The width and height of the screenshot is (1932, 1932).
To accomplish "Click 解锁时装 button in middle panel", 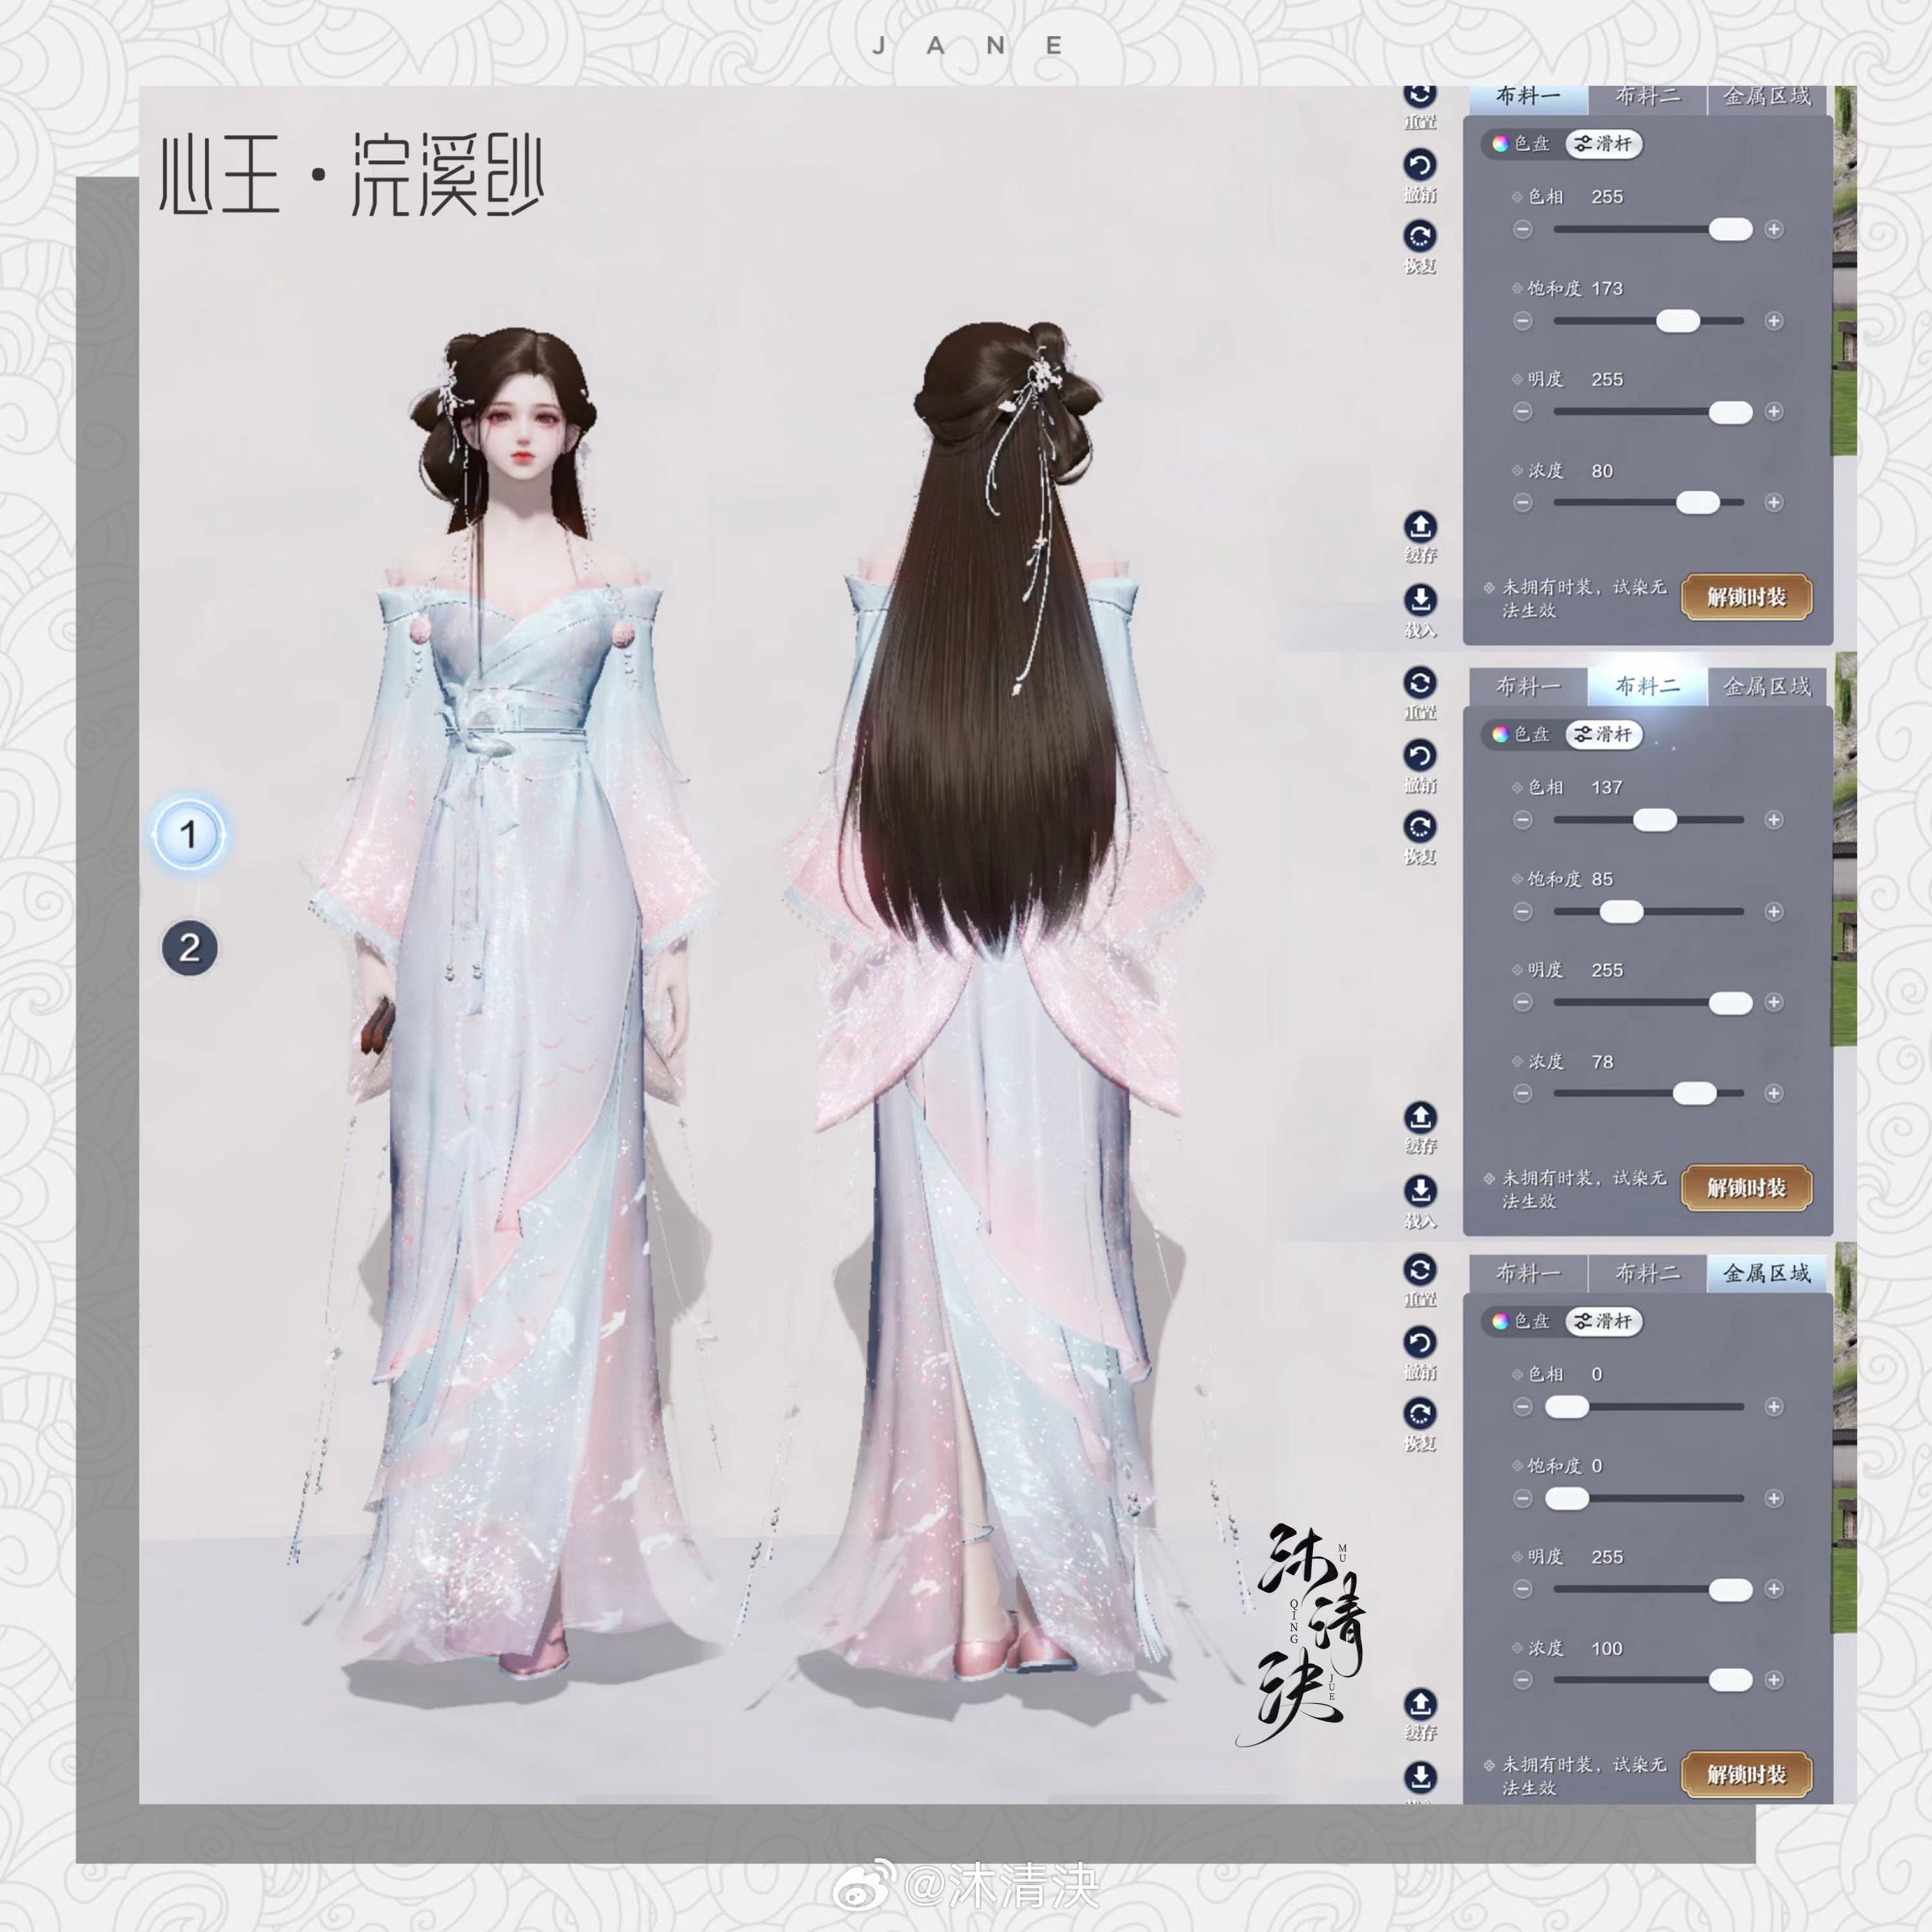I will coord(1746,1188).
